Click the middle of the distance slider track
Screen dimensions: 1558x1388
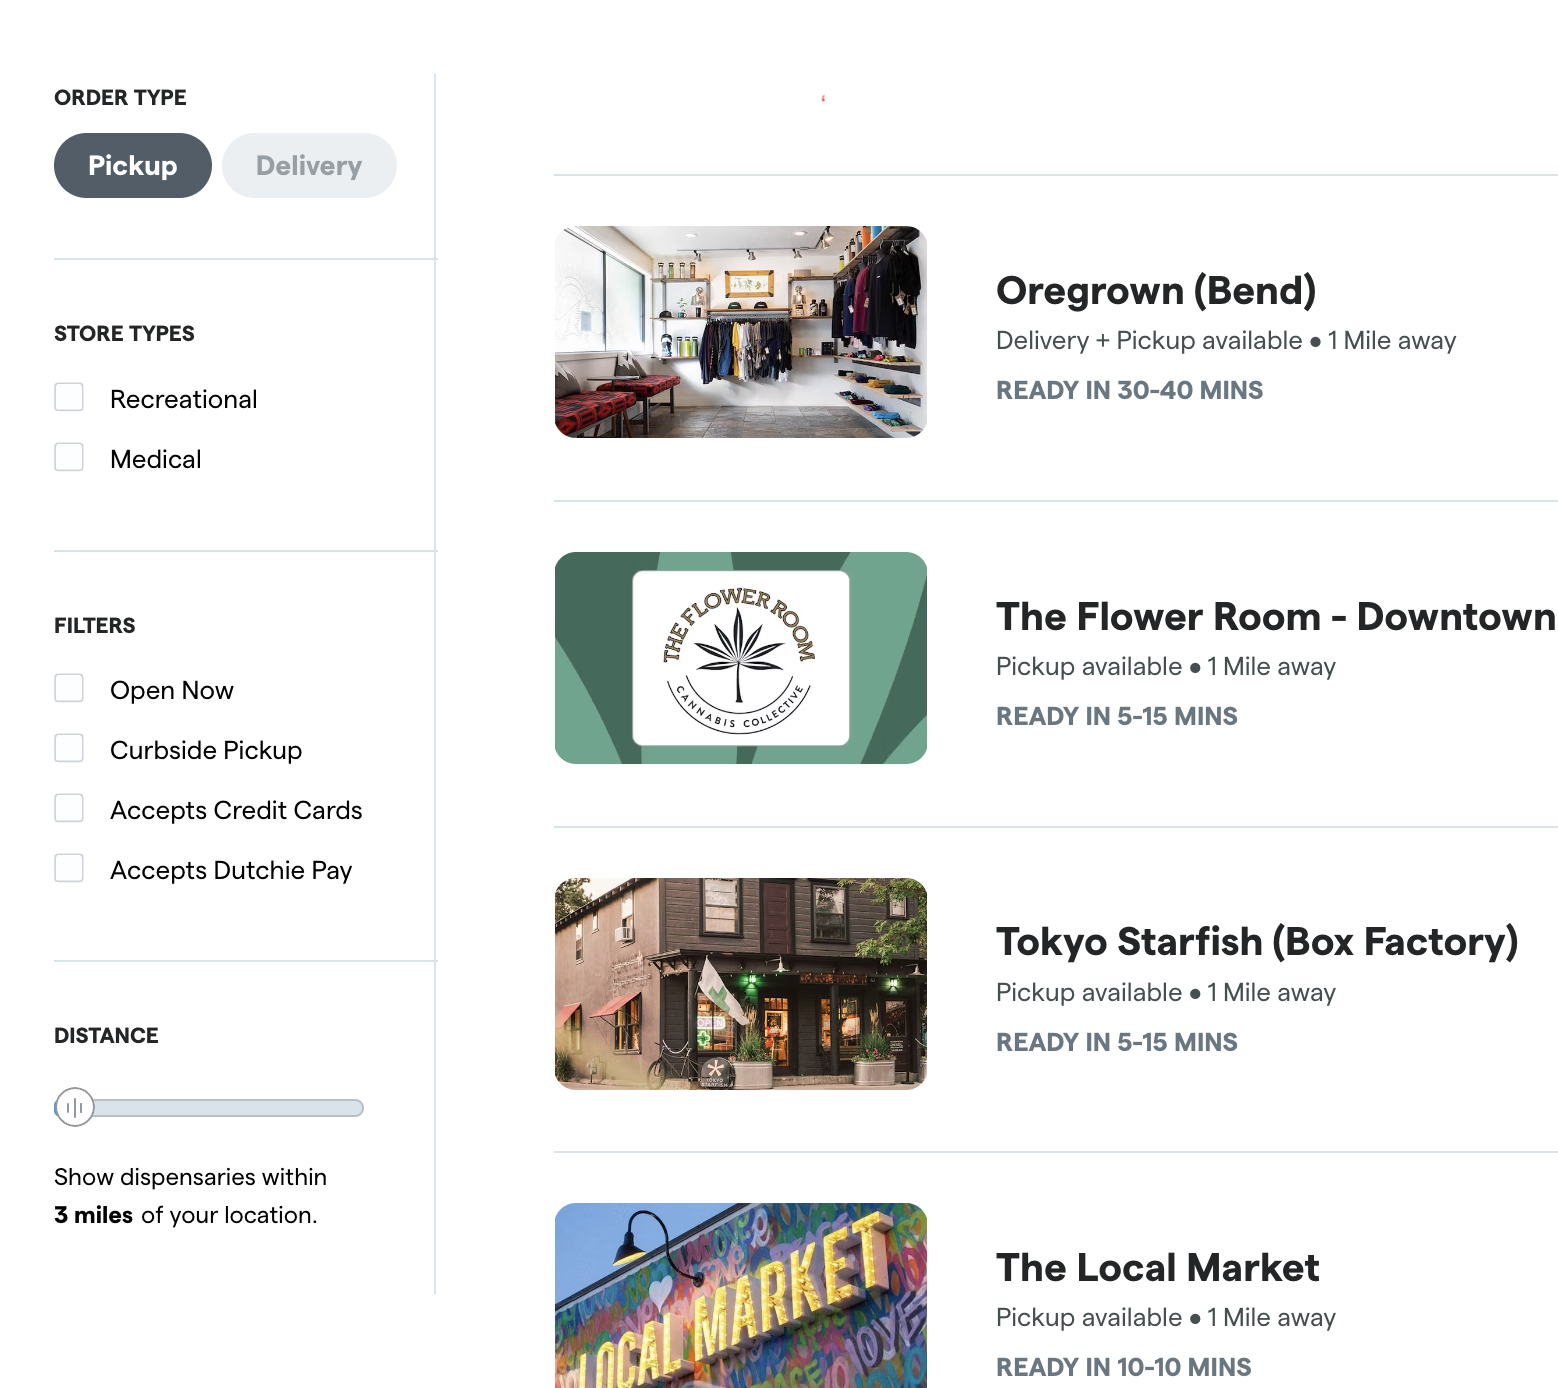(x=209, y=1108)
